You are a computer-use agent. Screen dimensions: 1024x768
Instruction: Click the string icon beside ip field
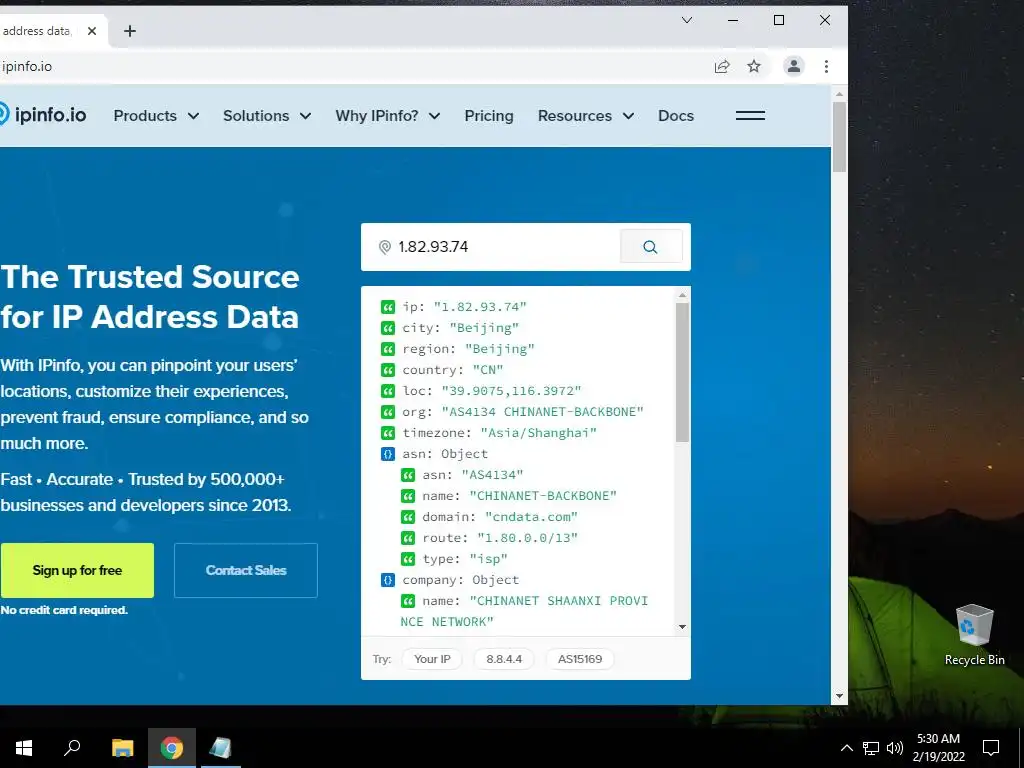point(388,307)
